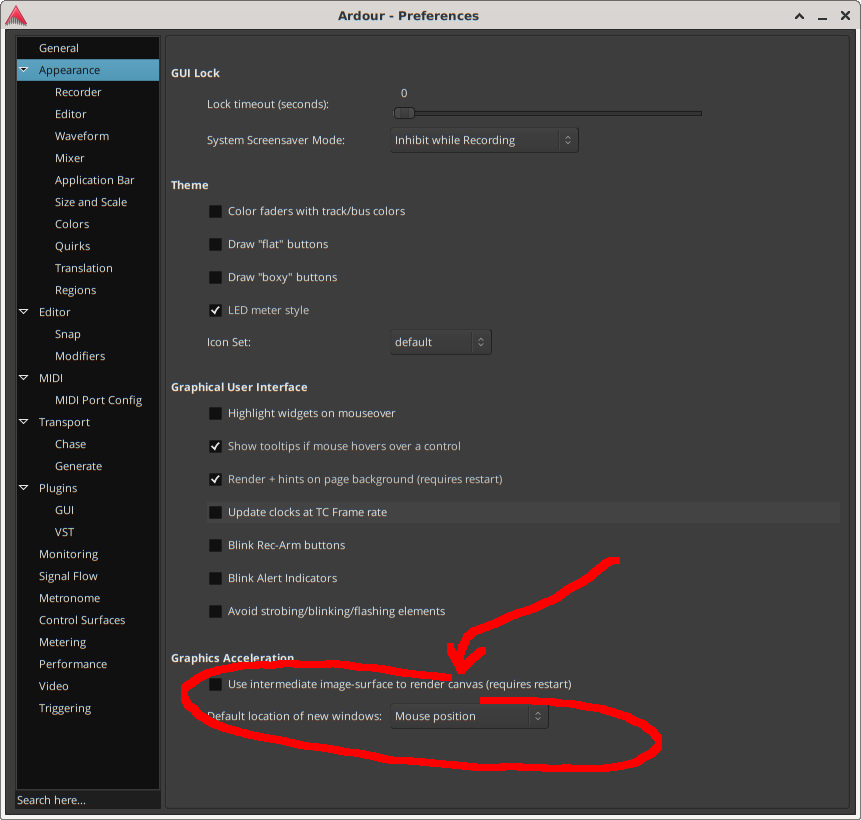This screenshot has width=861, height=820.
Task: Open System Screensaver Mode dropdown
Action: click(x=484, y=140)
